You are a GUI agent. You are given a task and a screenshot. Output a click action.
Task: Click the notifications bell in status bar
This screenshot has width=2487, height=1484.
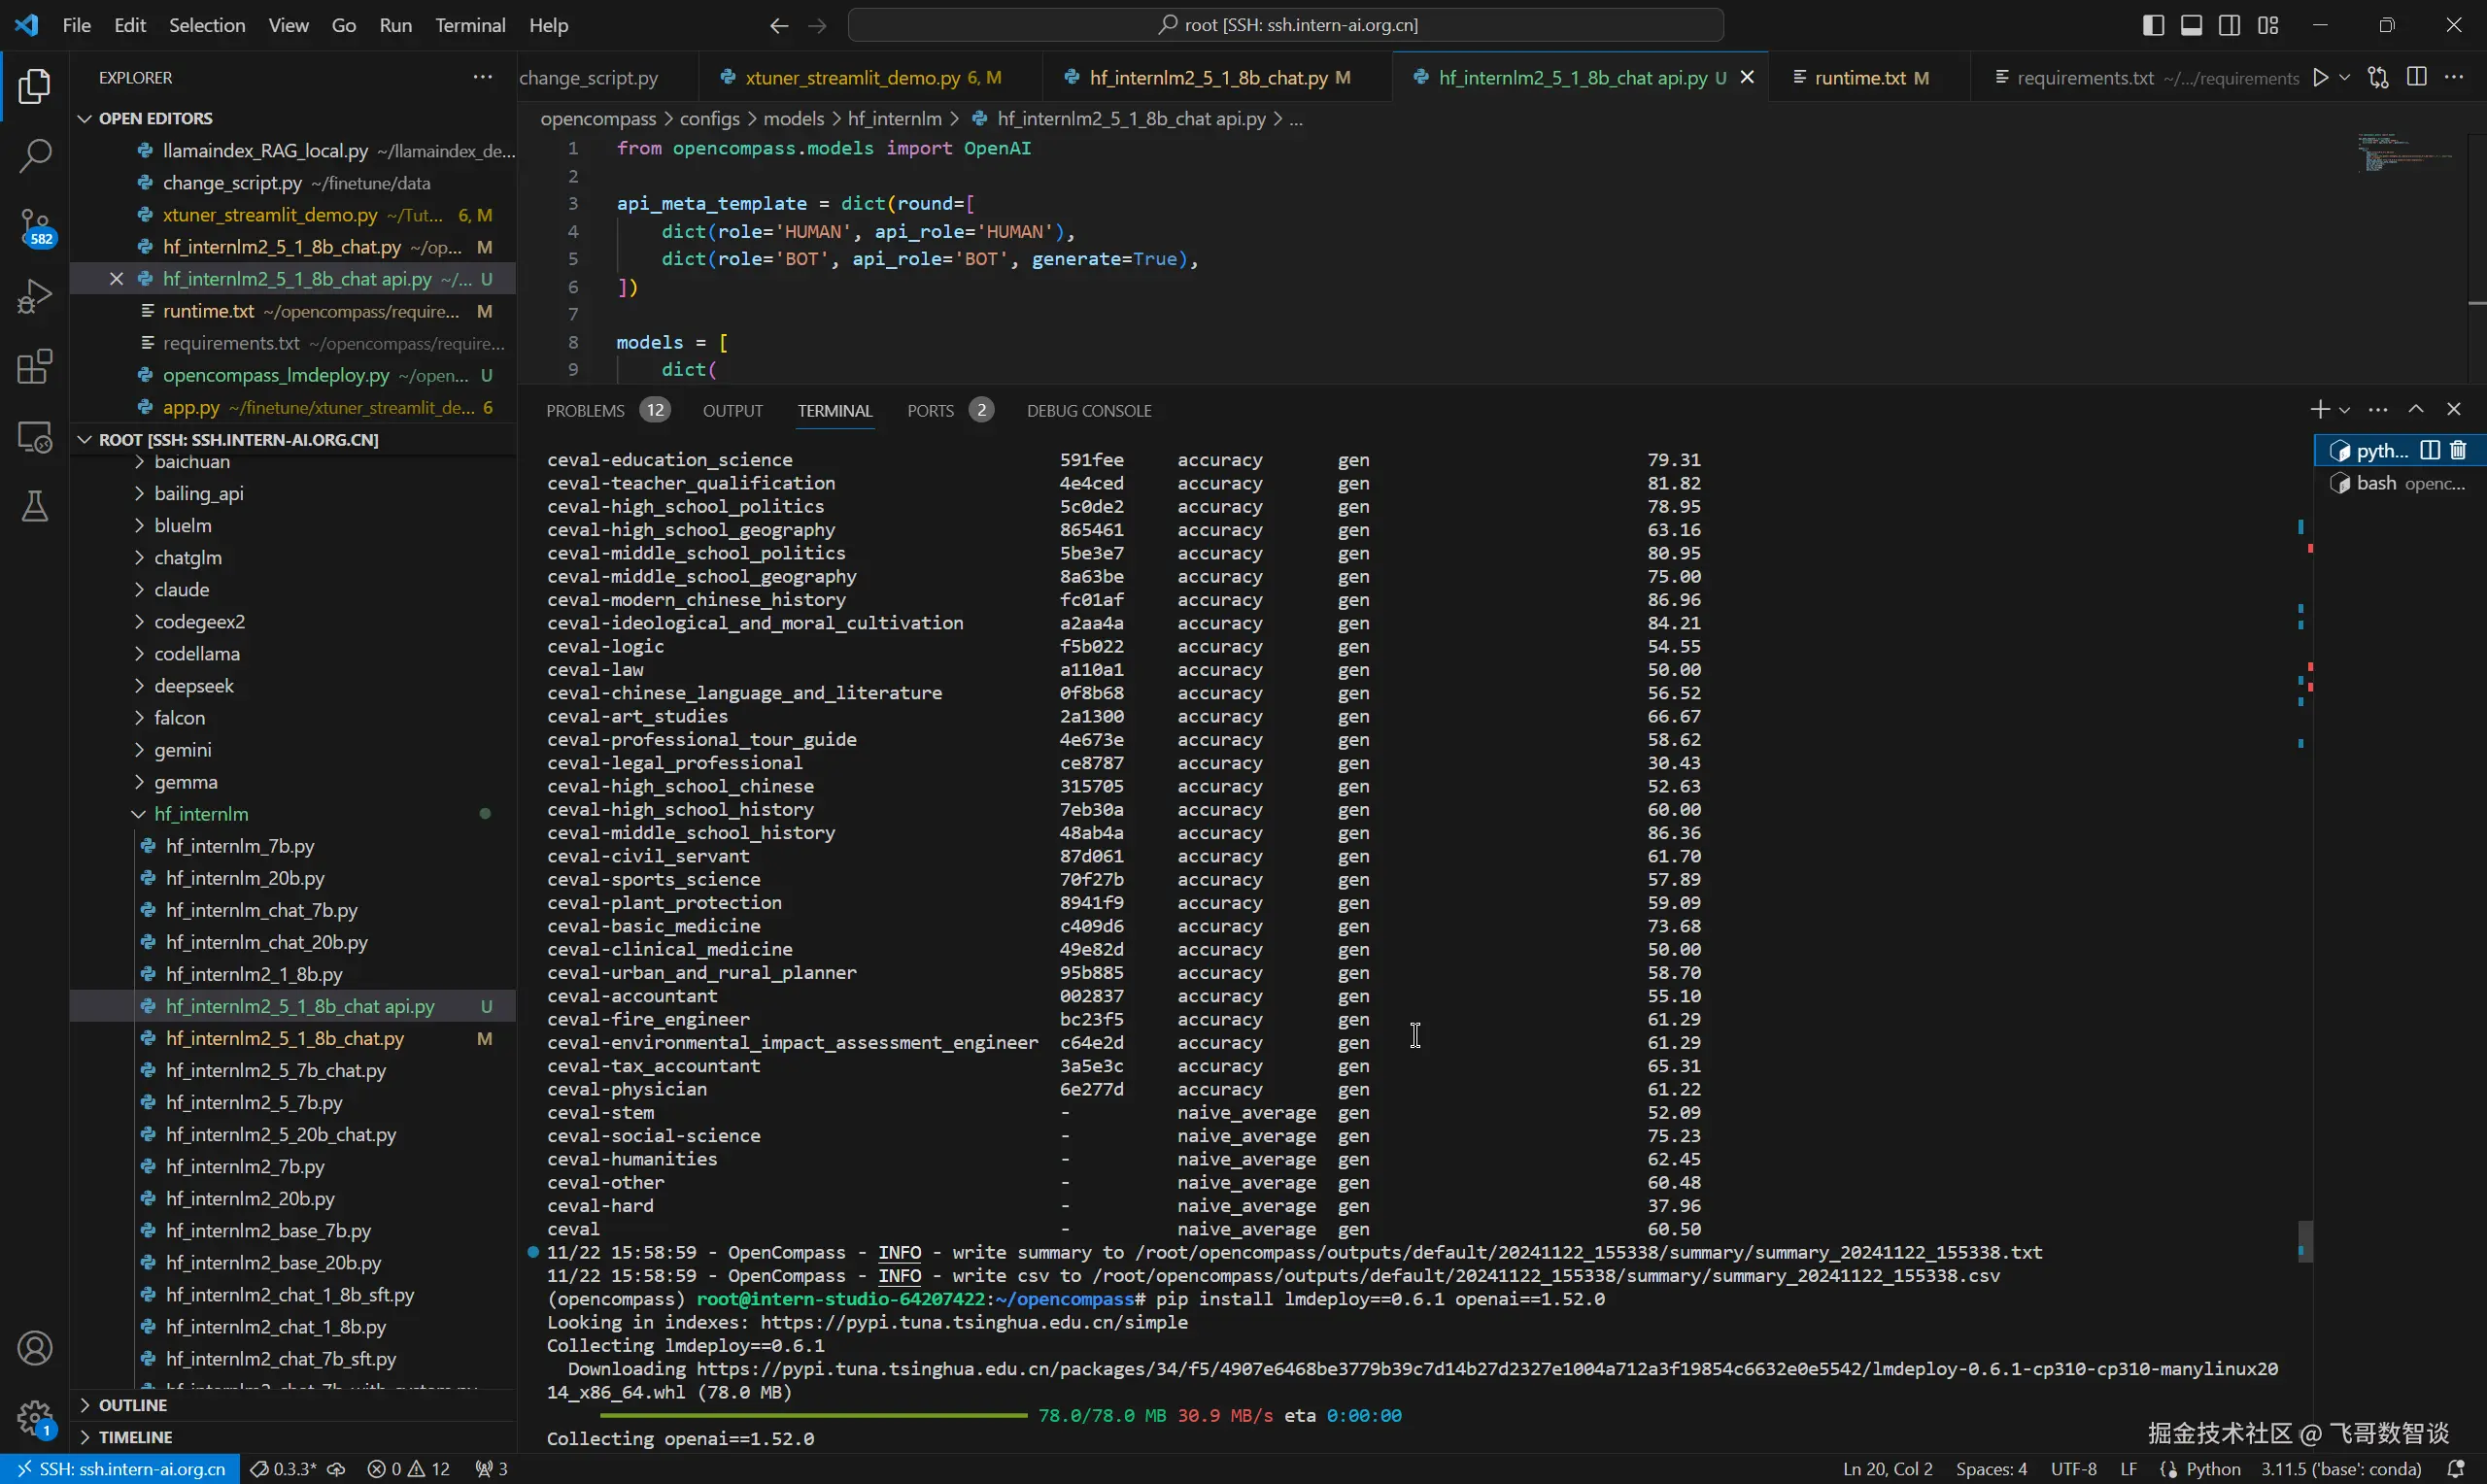coord(2455,1469)
